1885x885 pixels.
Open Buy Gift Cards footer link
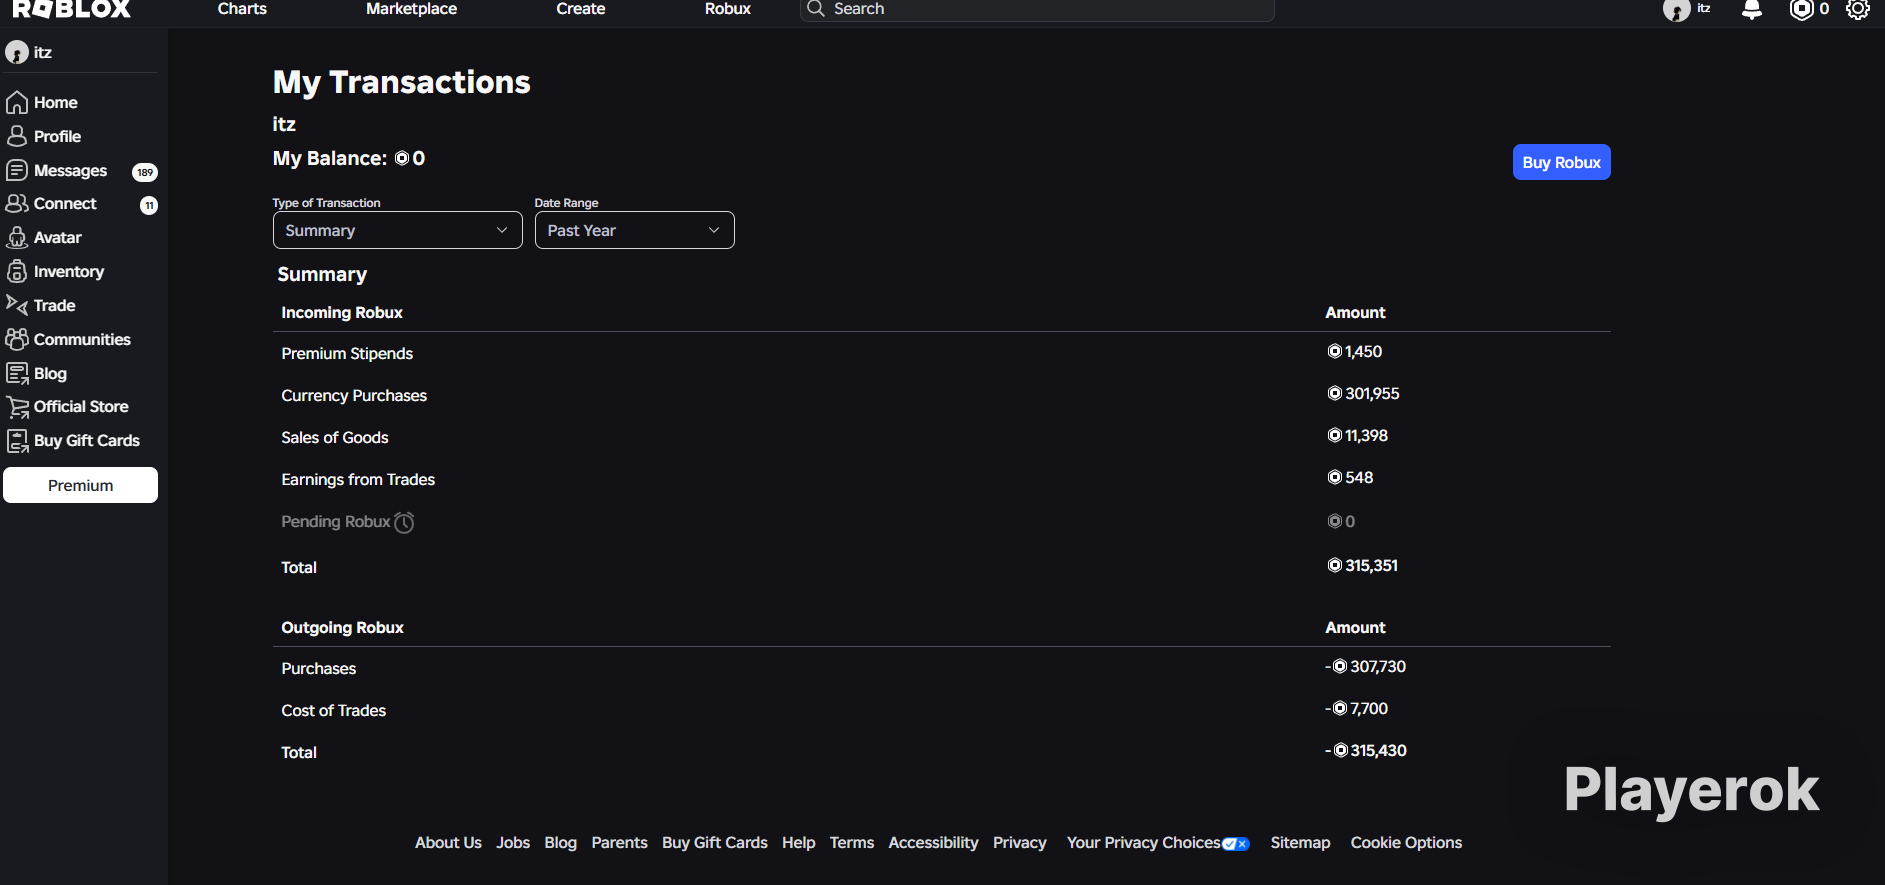[x=715, y=842]
